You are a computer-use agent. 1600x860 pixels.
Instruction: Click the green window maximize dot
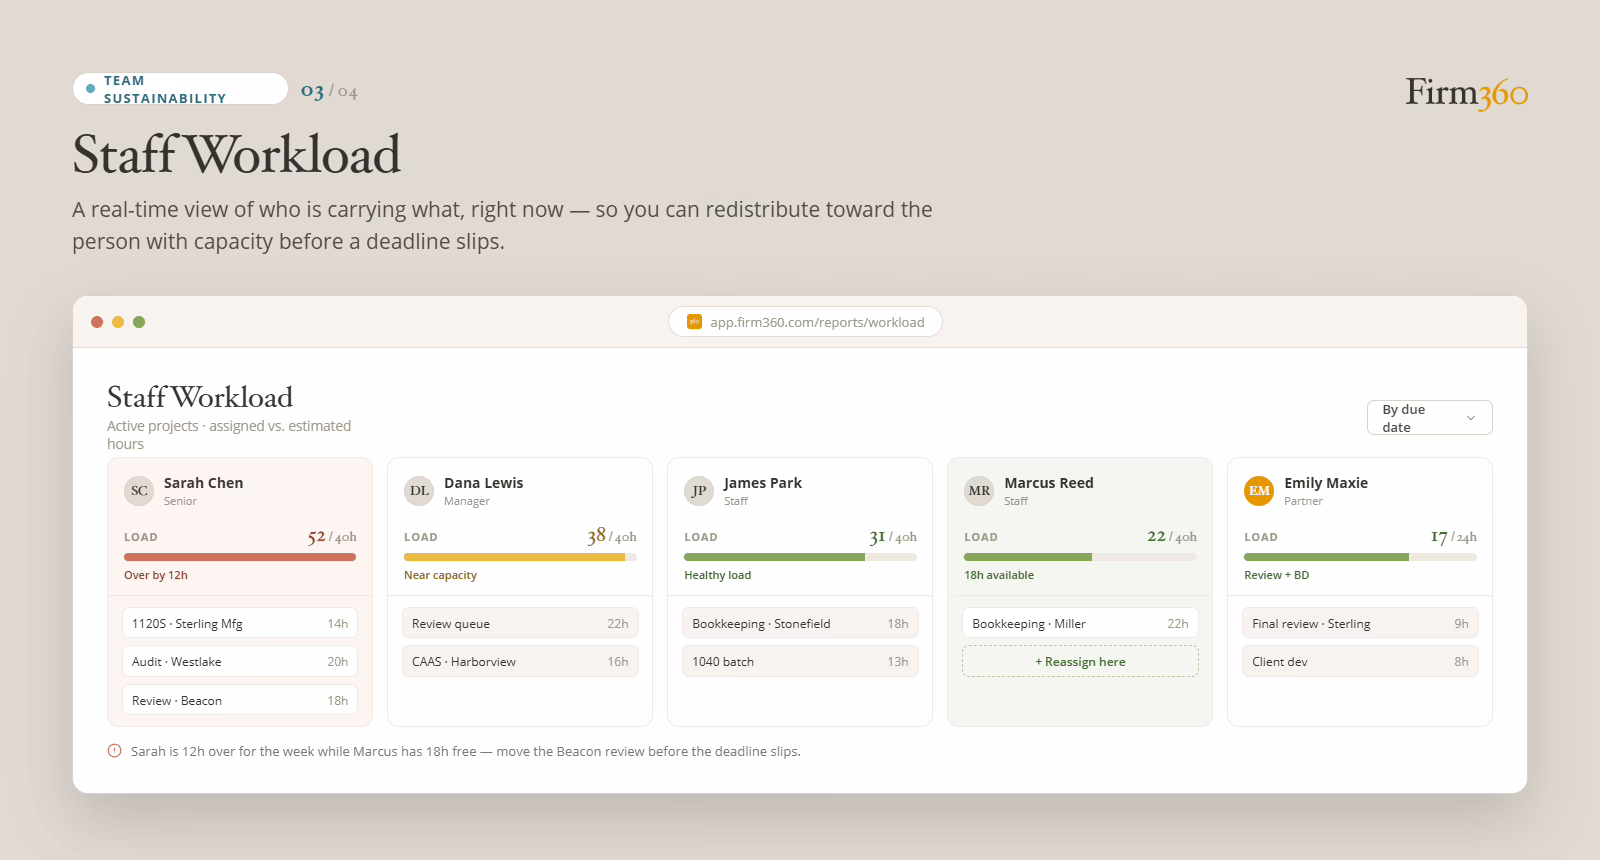coord(139,322)
